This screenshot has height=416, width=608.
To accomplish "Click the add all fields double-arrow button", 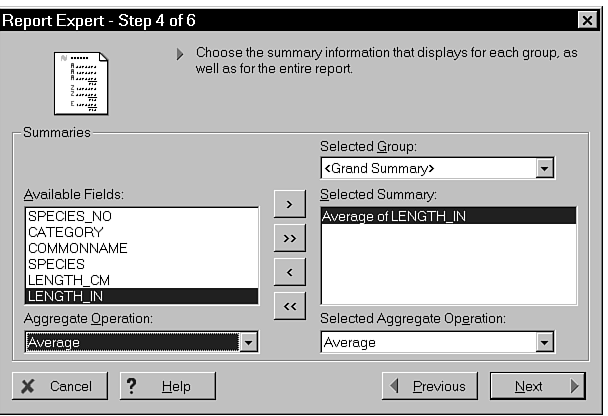I will 289,238.
